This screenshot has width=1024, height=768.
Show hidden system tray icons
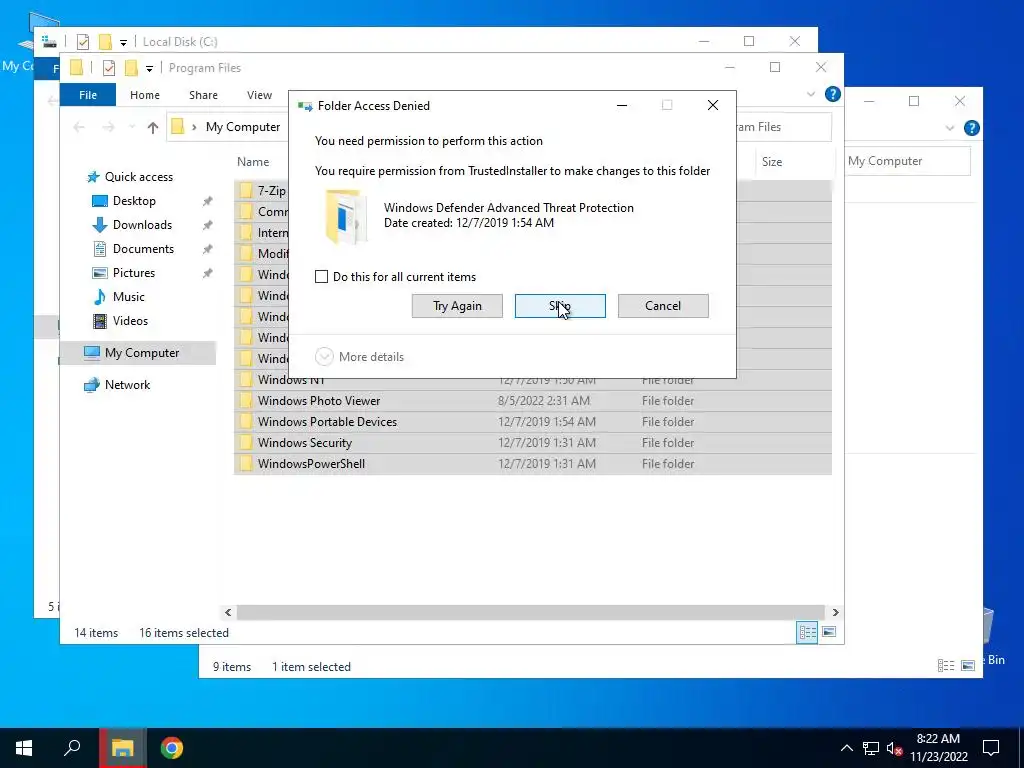(846, 748)
